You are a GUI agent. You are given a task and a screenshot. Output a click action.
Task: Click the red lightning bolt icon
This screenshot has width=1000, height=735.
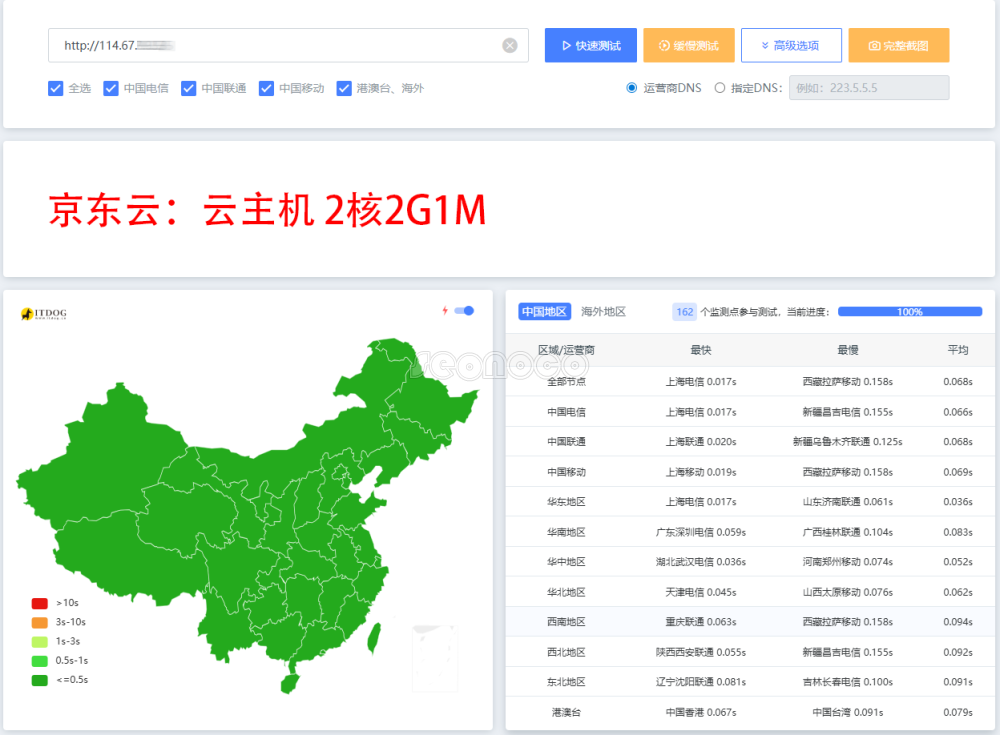[445, 311]
